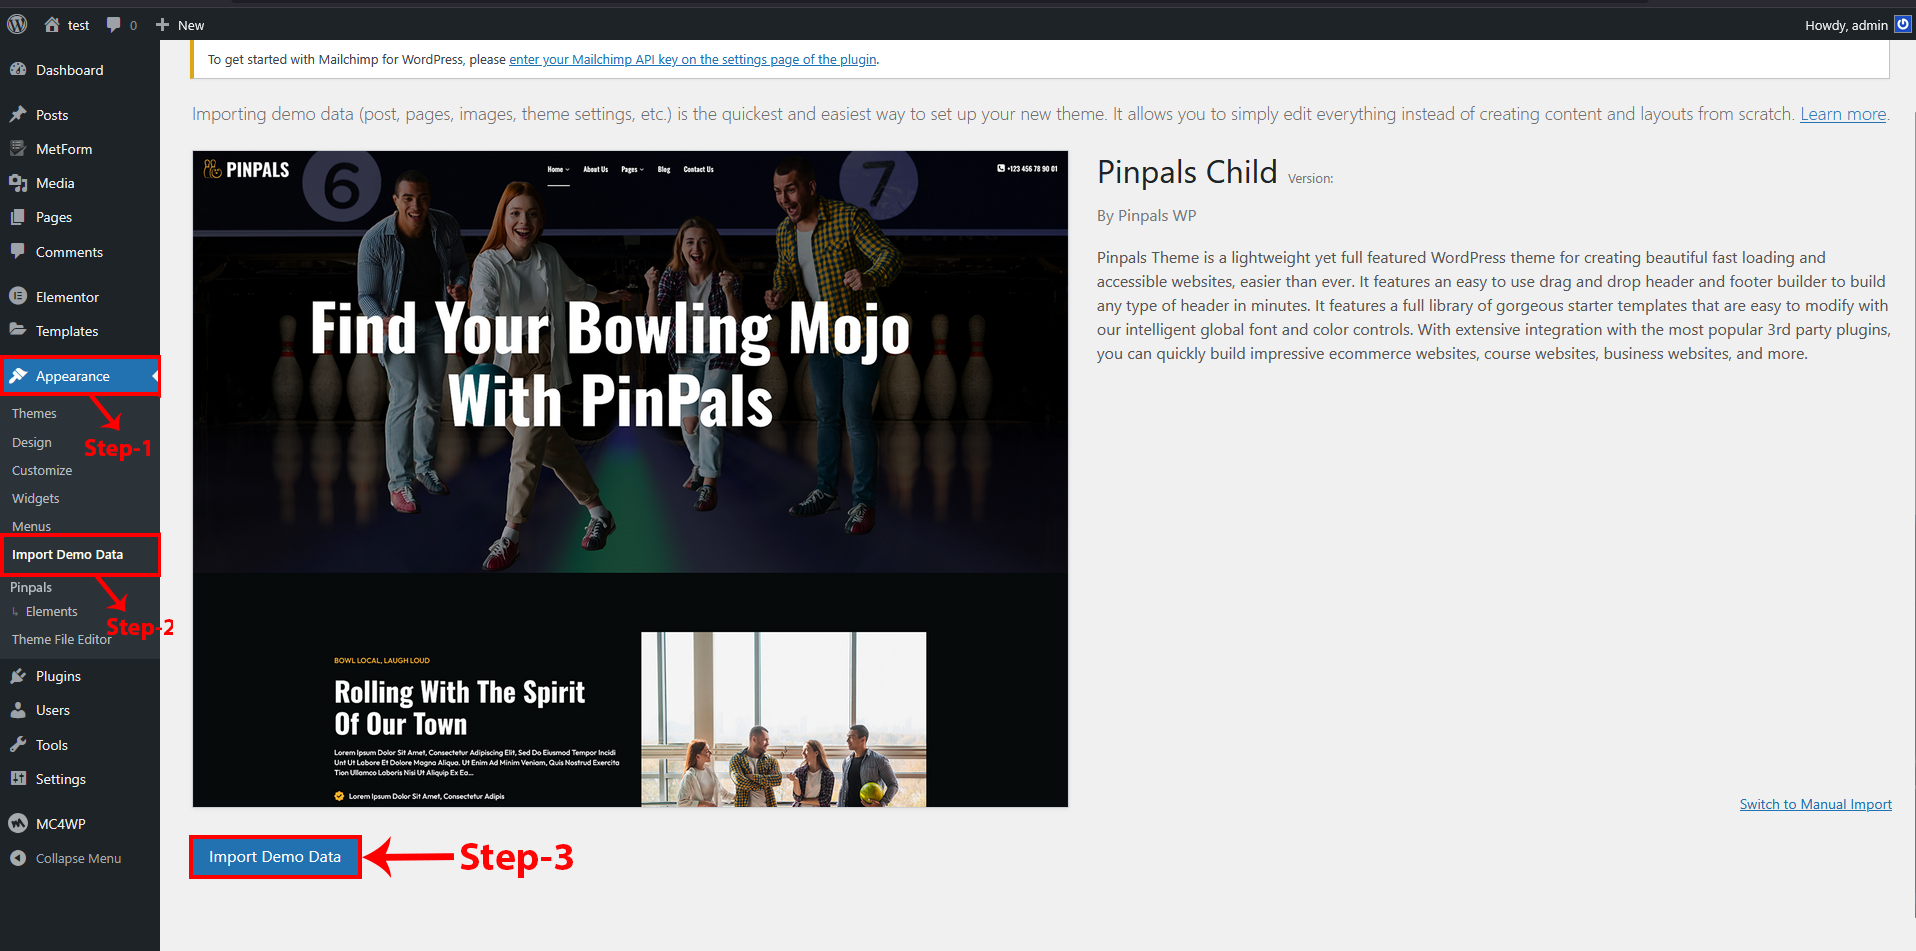1916x951 pixels.
Task: Click the Switch to Manual Import link
Action: (1815, 804)
